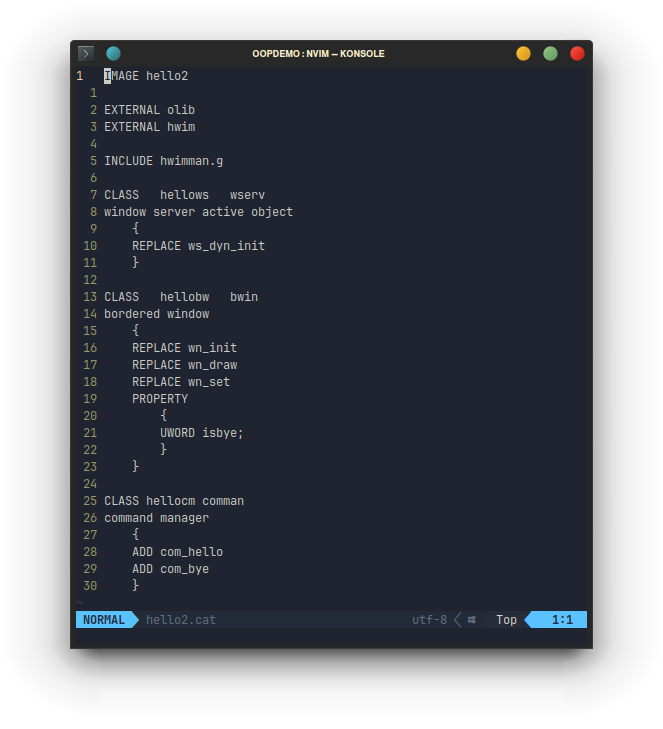Click the EXTERNAL hwim line
663x729 pixels.
[149, 127]
